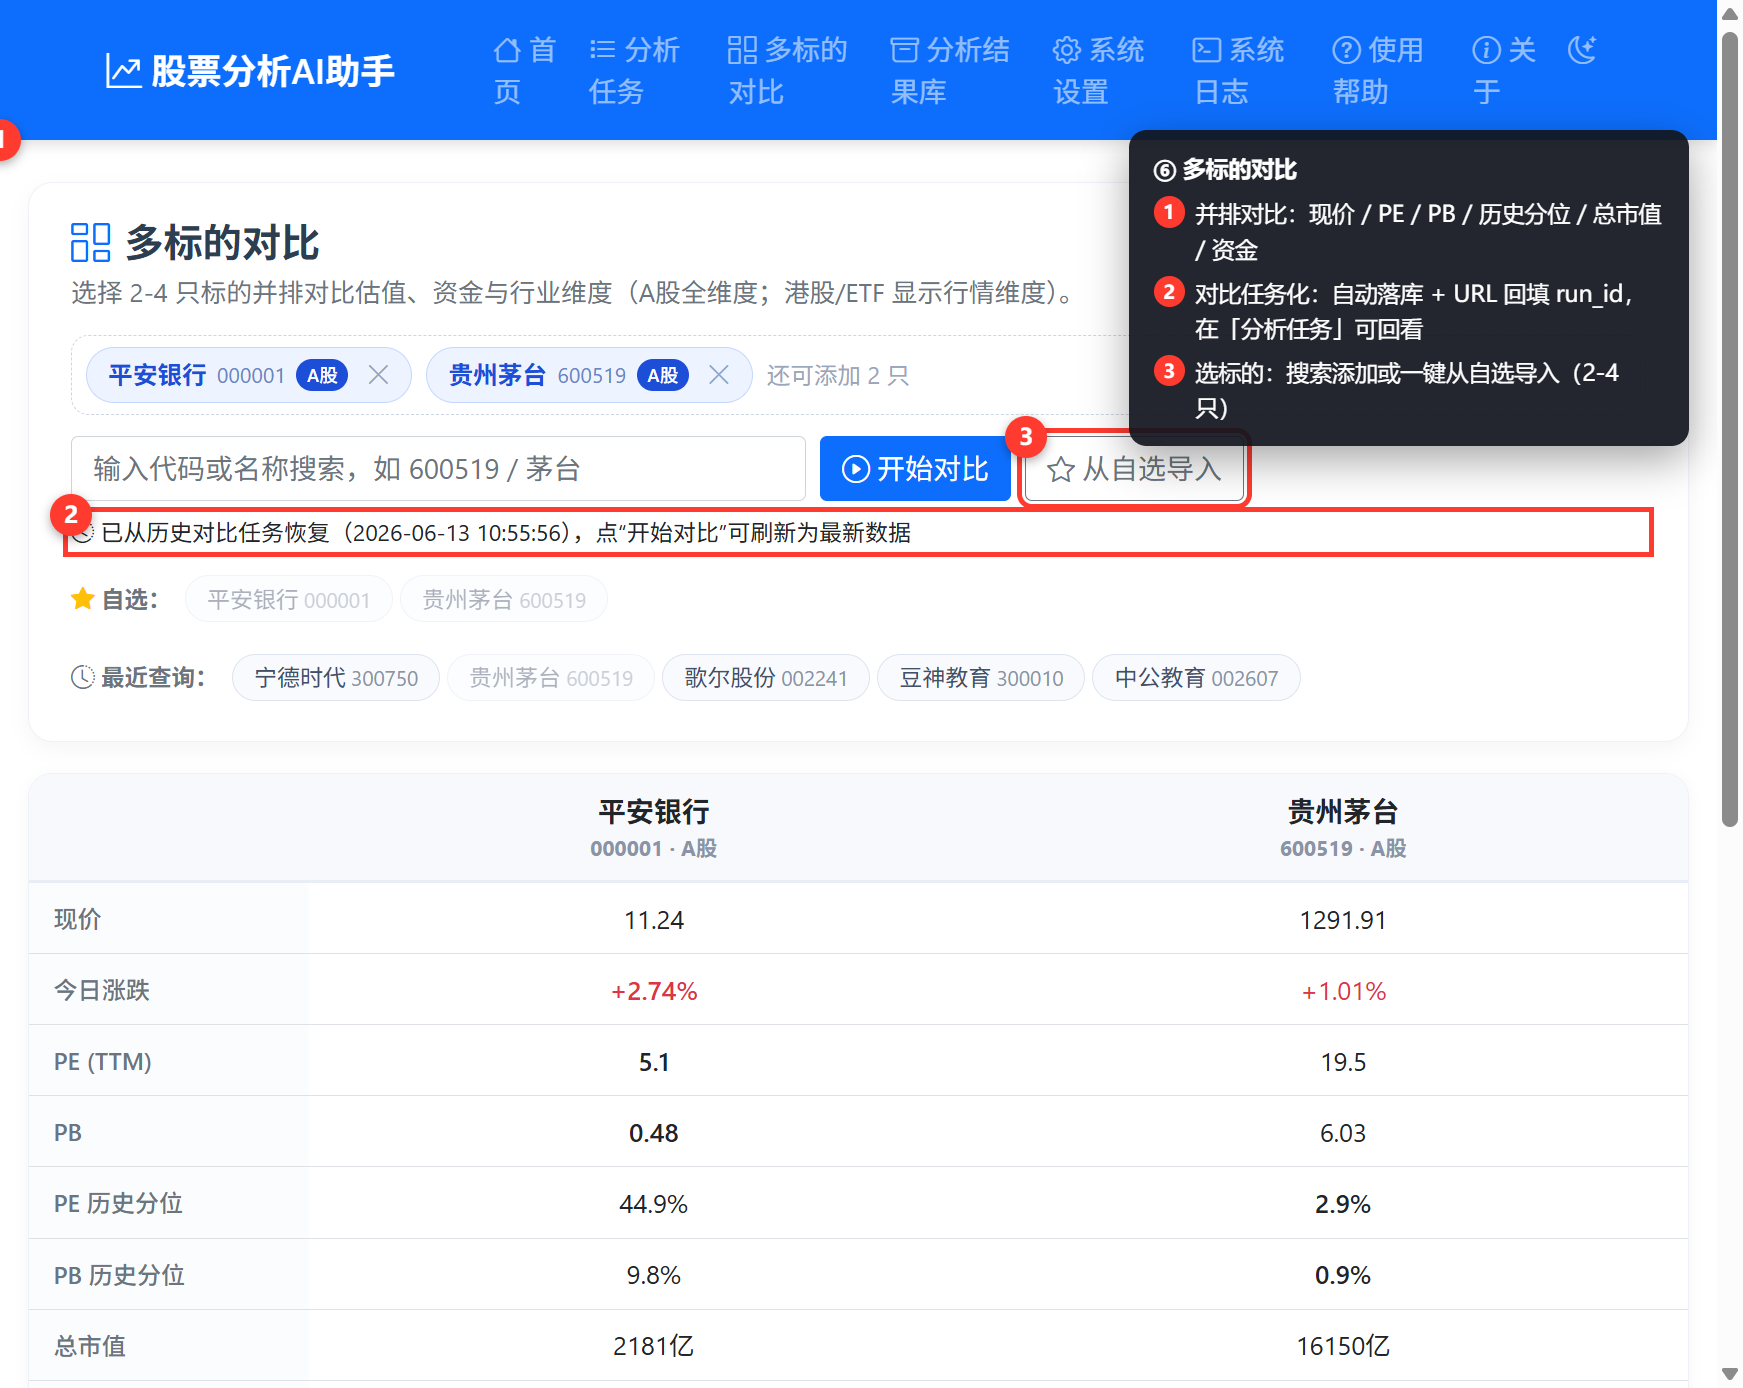Select 贵州茅台 600519 in 自选 list
Viewport: 1743px width, 1388px height.
point(504,599)
